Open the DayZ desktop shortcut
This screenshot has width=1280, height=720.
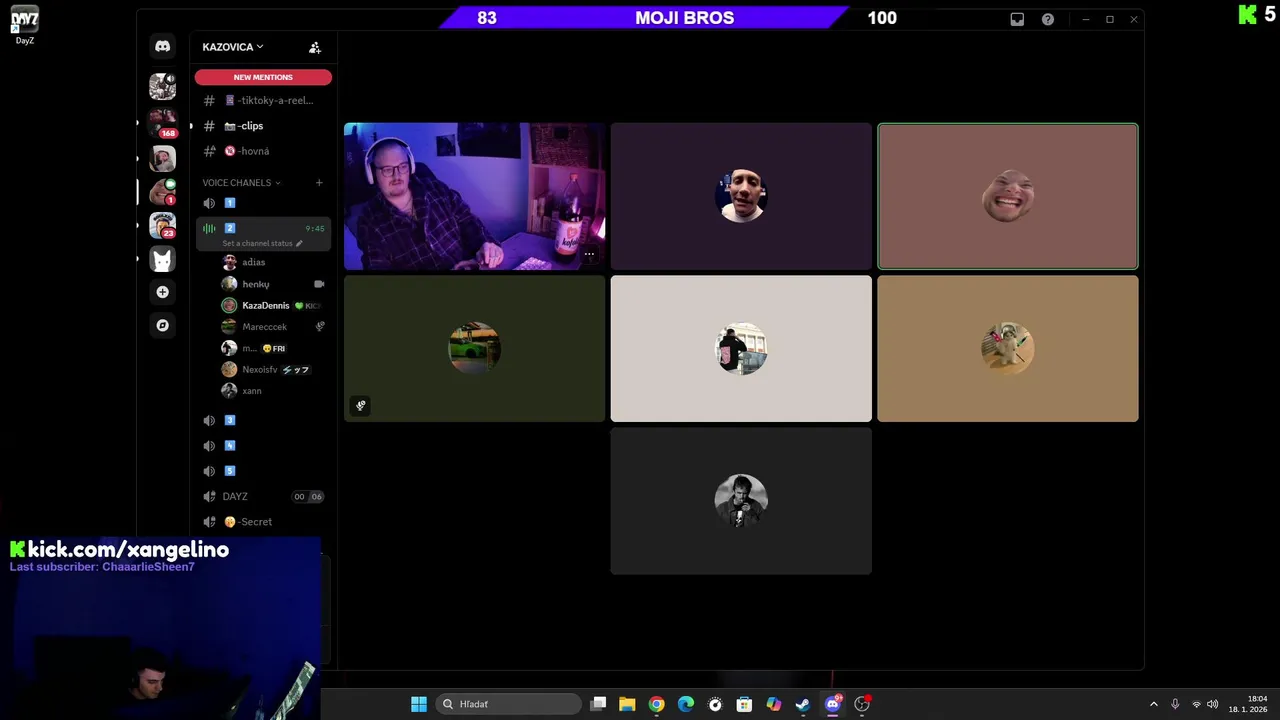pos(25,24)
